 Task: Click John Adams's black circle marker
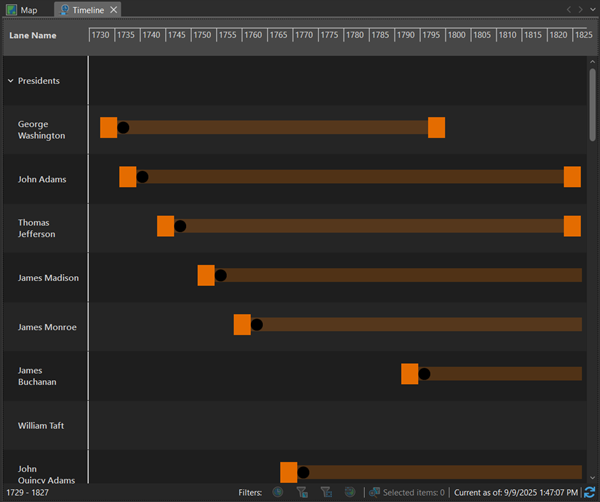coord(142,177)
